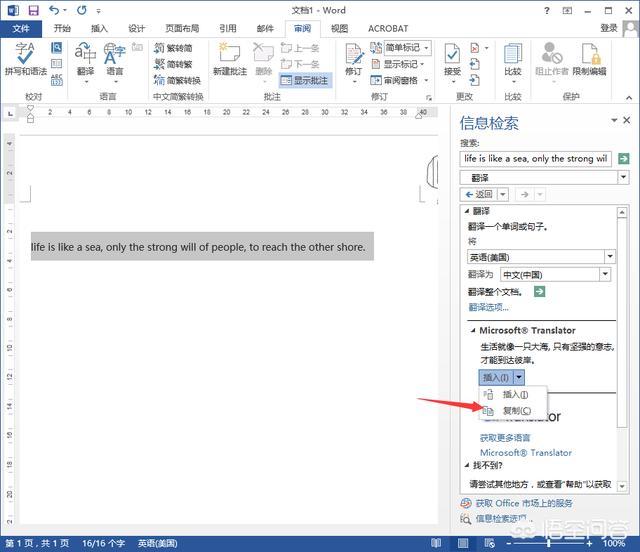Open the 翻译选项... link
Screen dimensions: 640x552
pyautogui.click(x=489, y=307)
